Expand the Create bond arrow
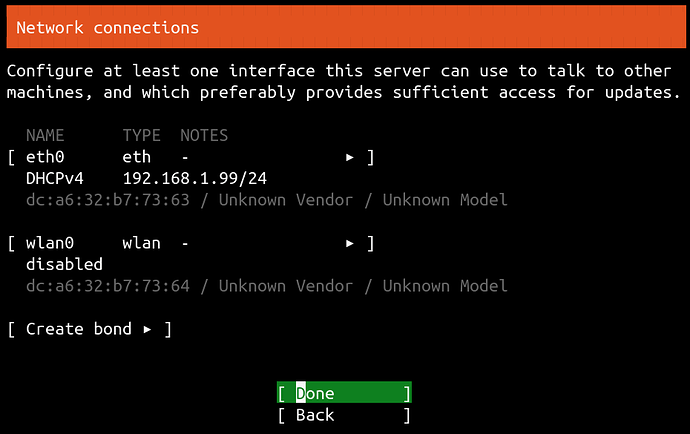This screenshot has width=690, height=434. click(147, 329)
